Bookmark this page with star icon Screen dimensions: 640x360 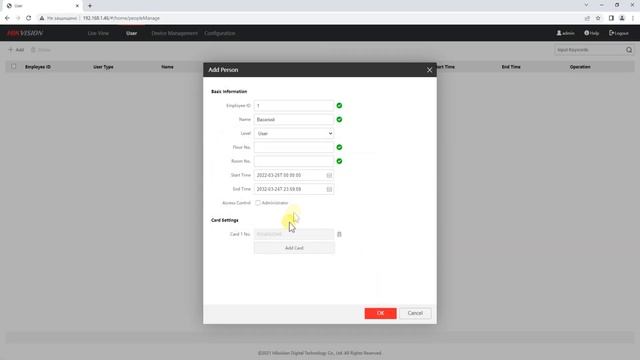coord(598,18)
